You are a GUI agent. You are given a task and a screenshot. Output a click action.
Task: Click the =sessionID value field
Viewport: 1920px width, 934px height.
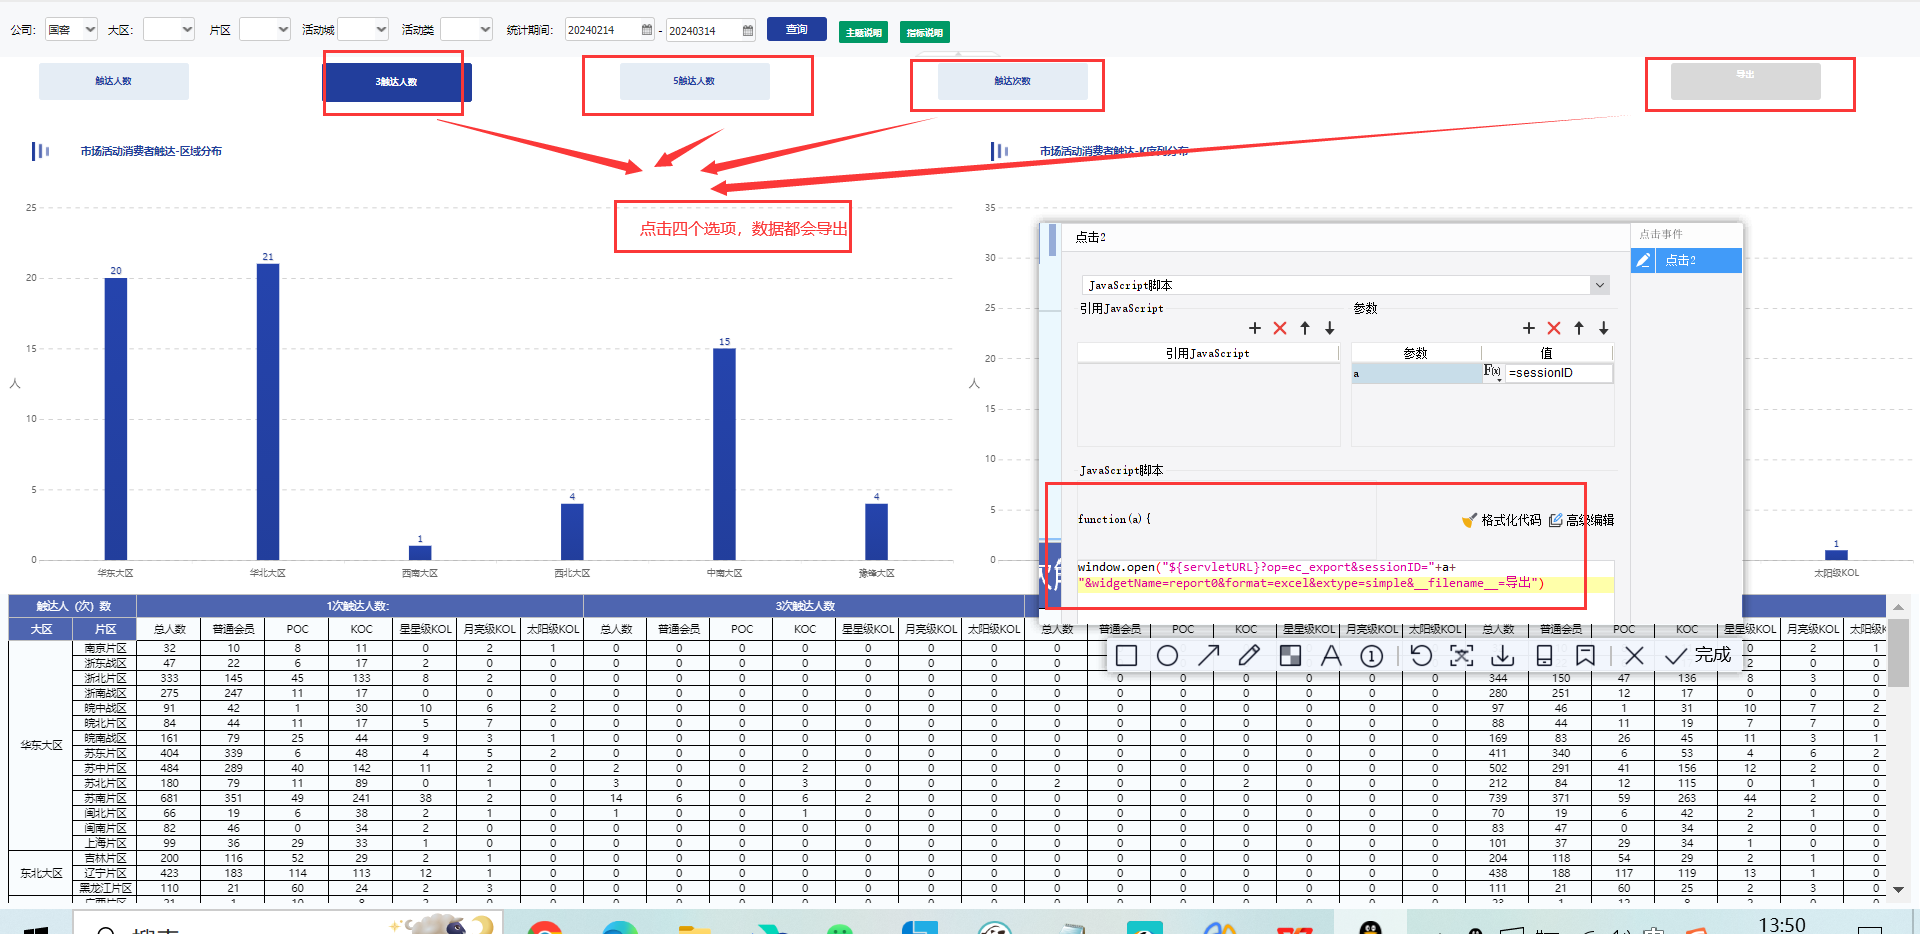tap(1558, 373)
